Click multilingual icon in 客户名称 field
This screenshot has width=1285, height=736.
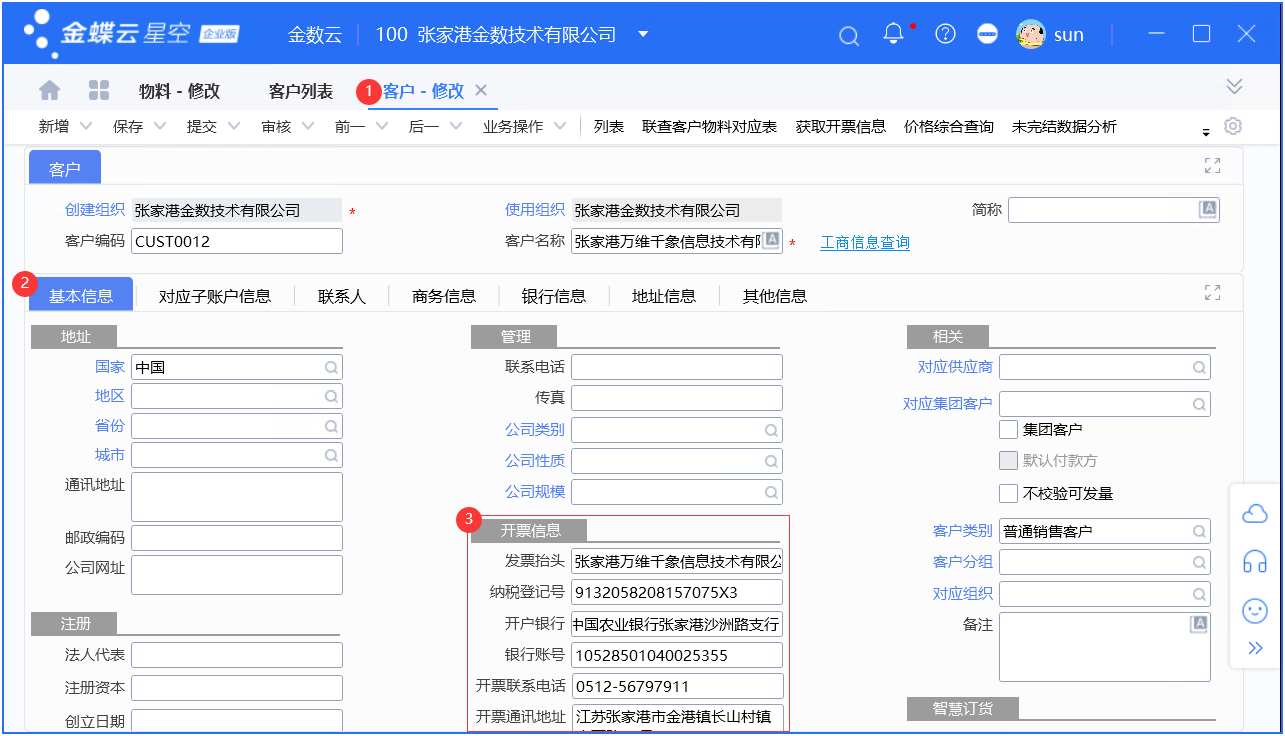point(773,240)
